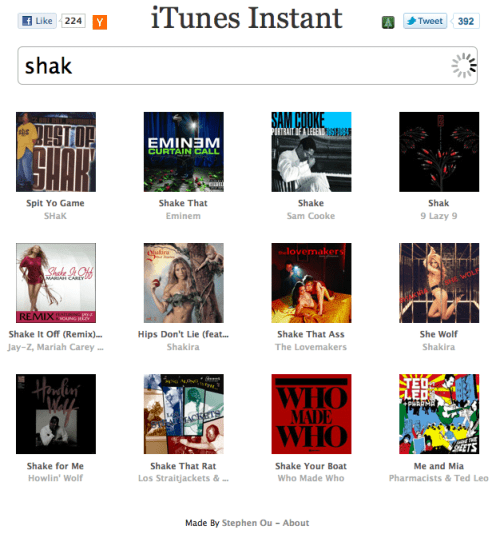Image resolution: width=500 pixels, height=538 pixels.
Task: Click the green icon beside Tweet
Action: coord(388,22)
